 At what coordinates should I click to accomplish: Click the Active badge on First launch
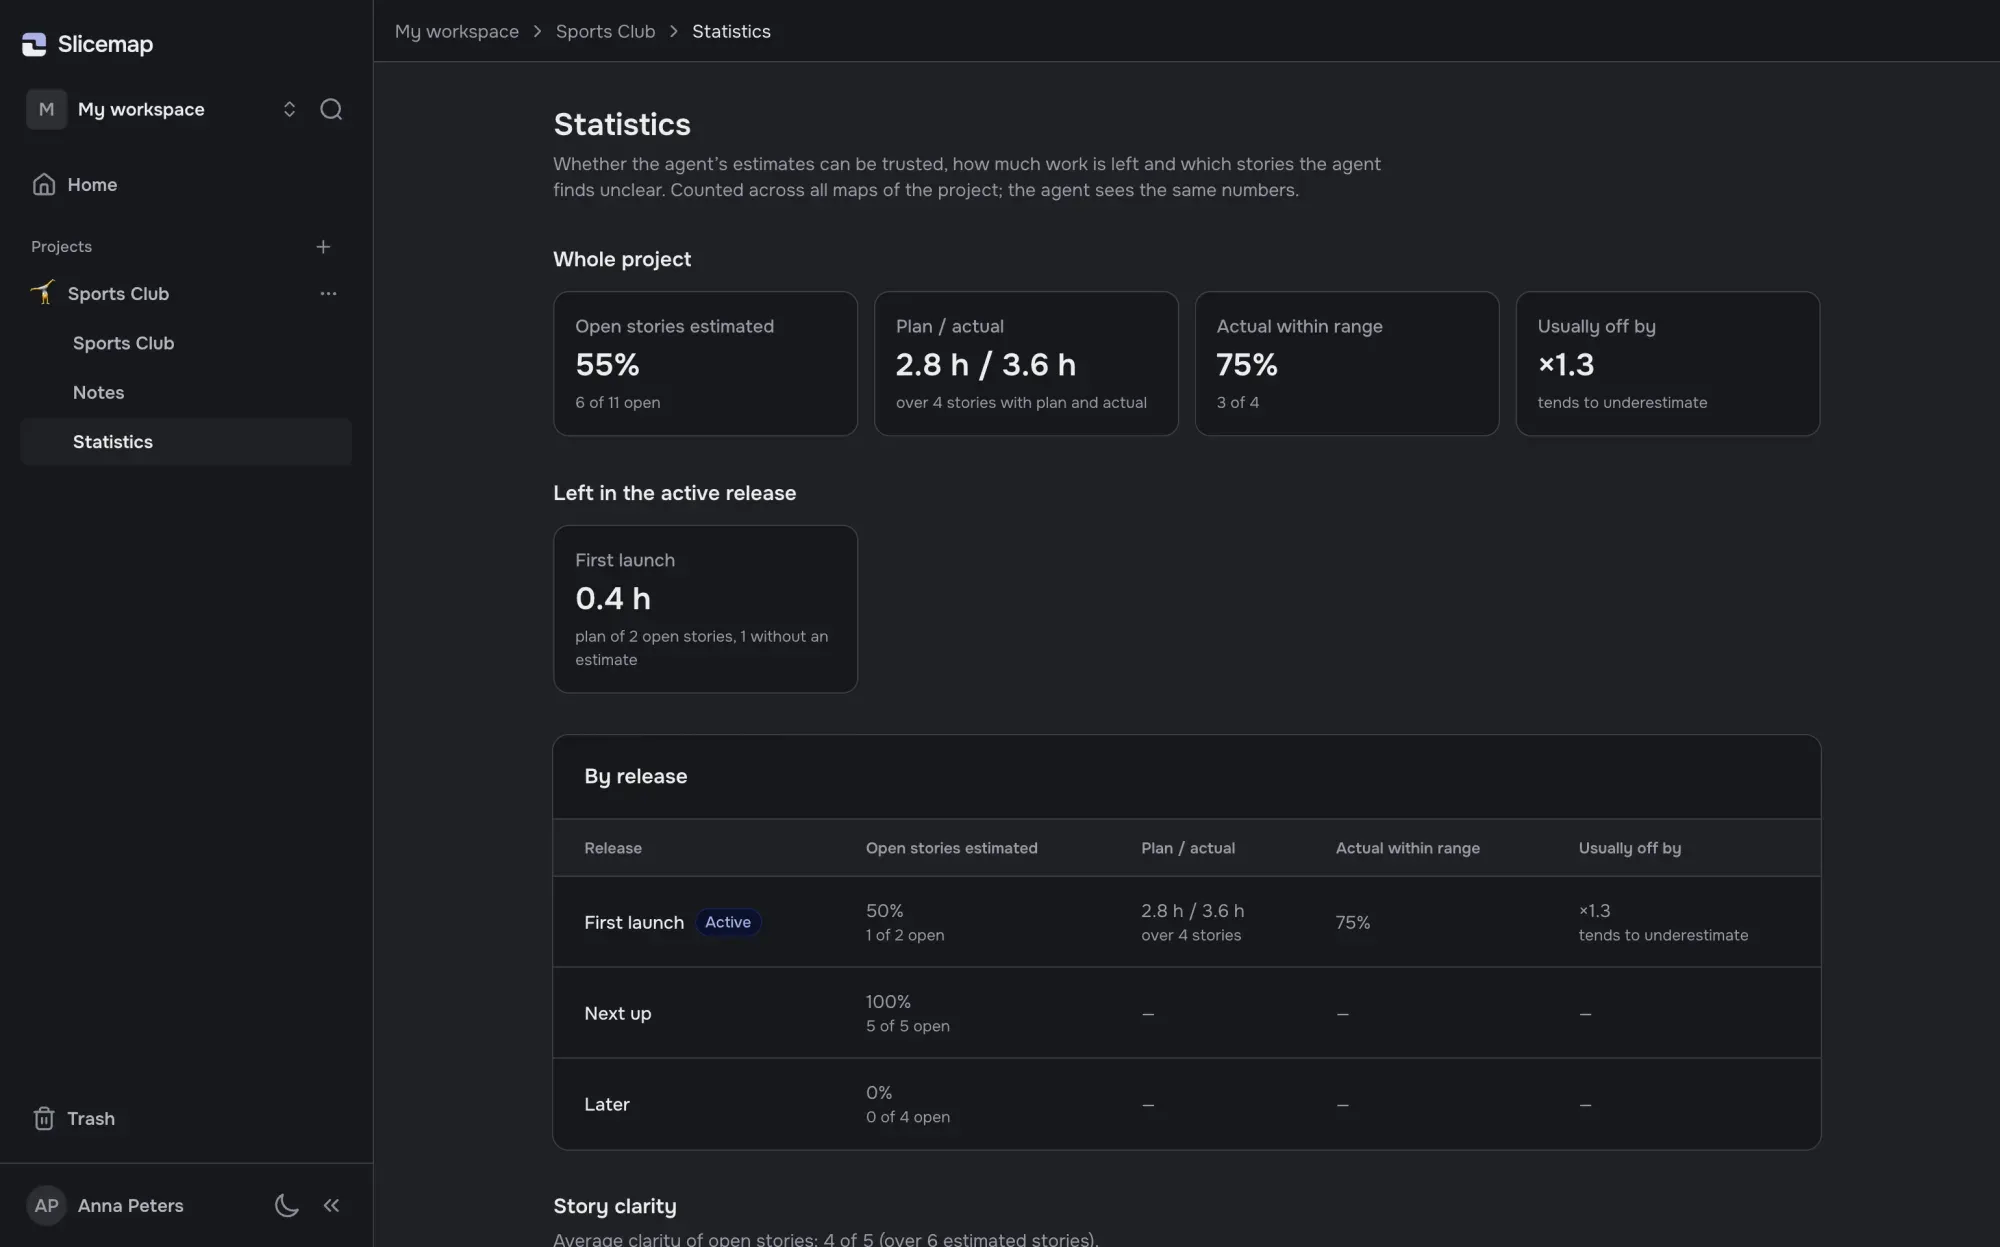click(x=728, y=922)
